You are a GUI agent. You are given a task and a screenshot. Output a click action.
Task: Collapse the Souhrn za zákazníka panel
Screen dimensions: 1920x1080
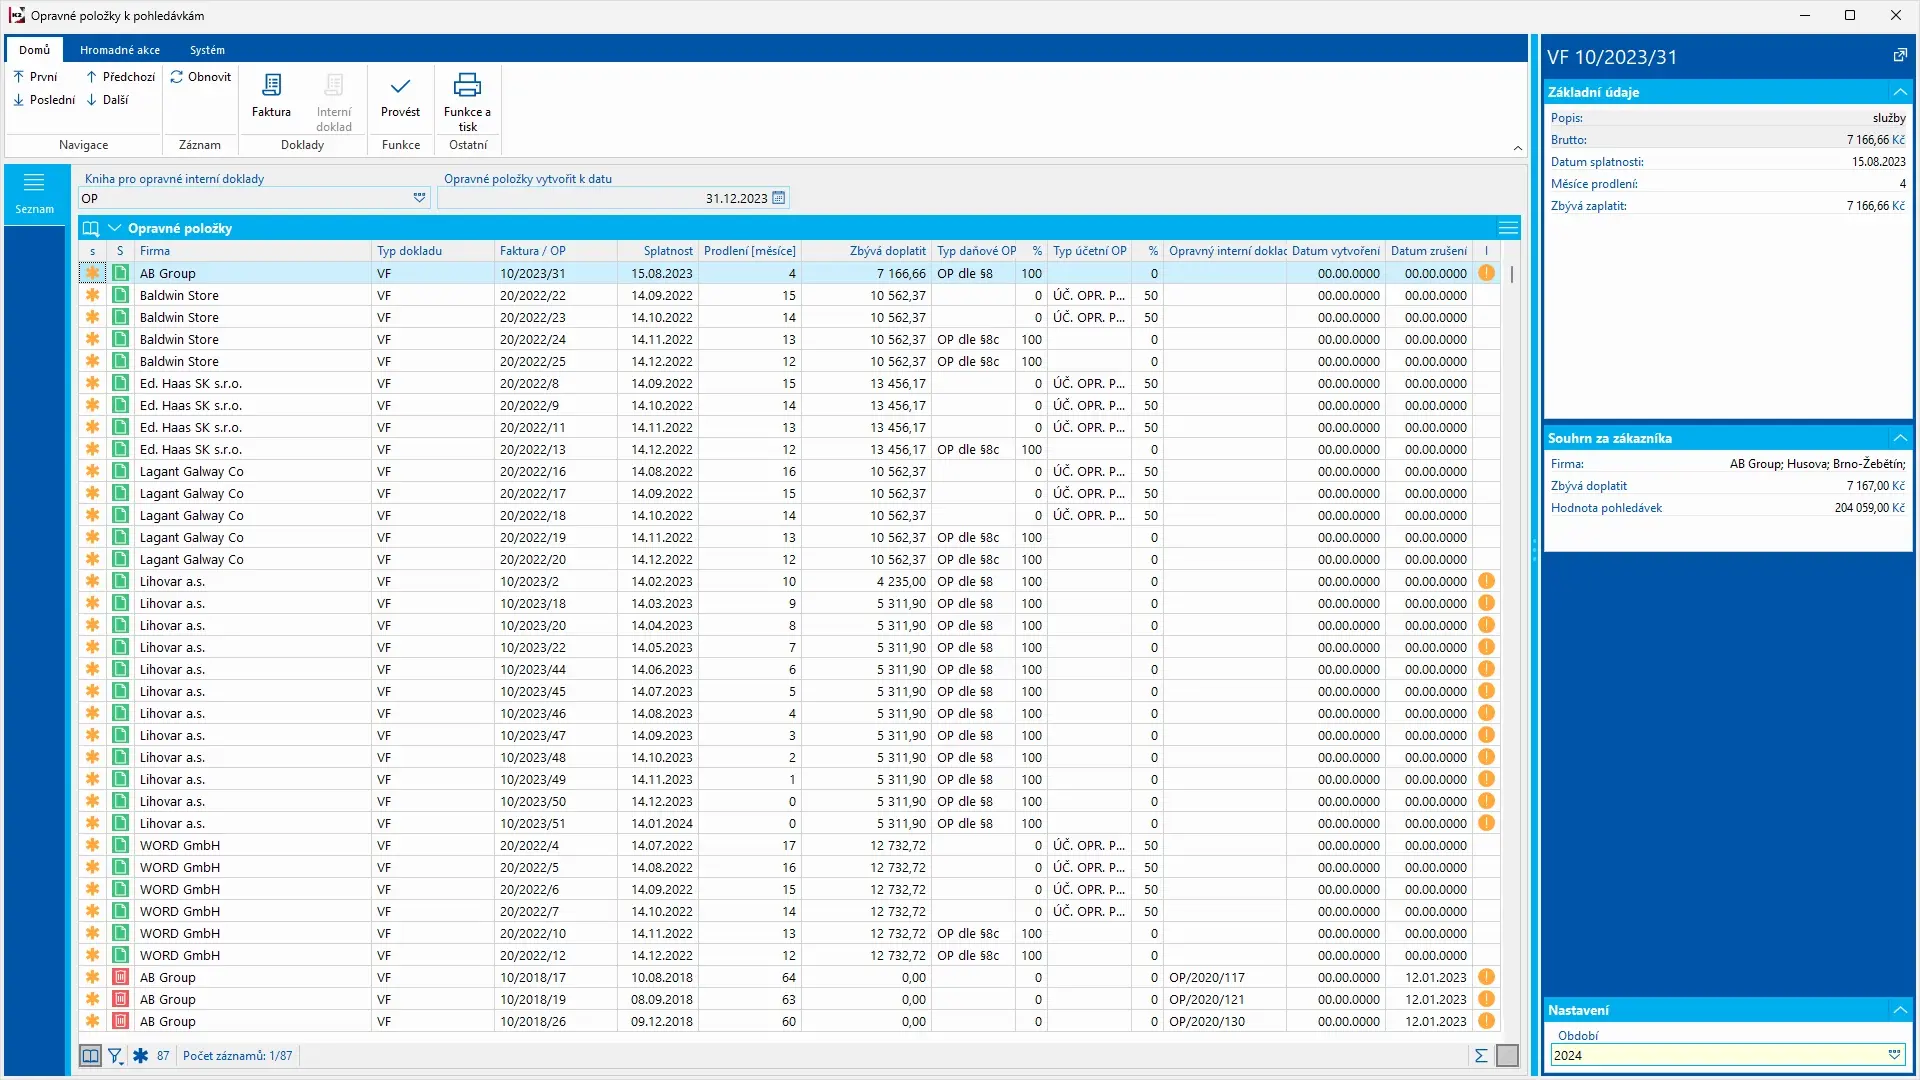[x=1900, y=438]
